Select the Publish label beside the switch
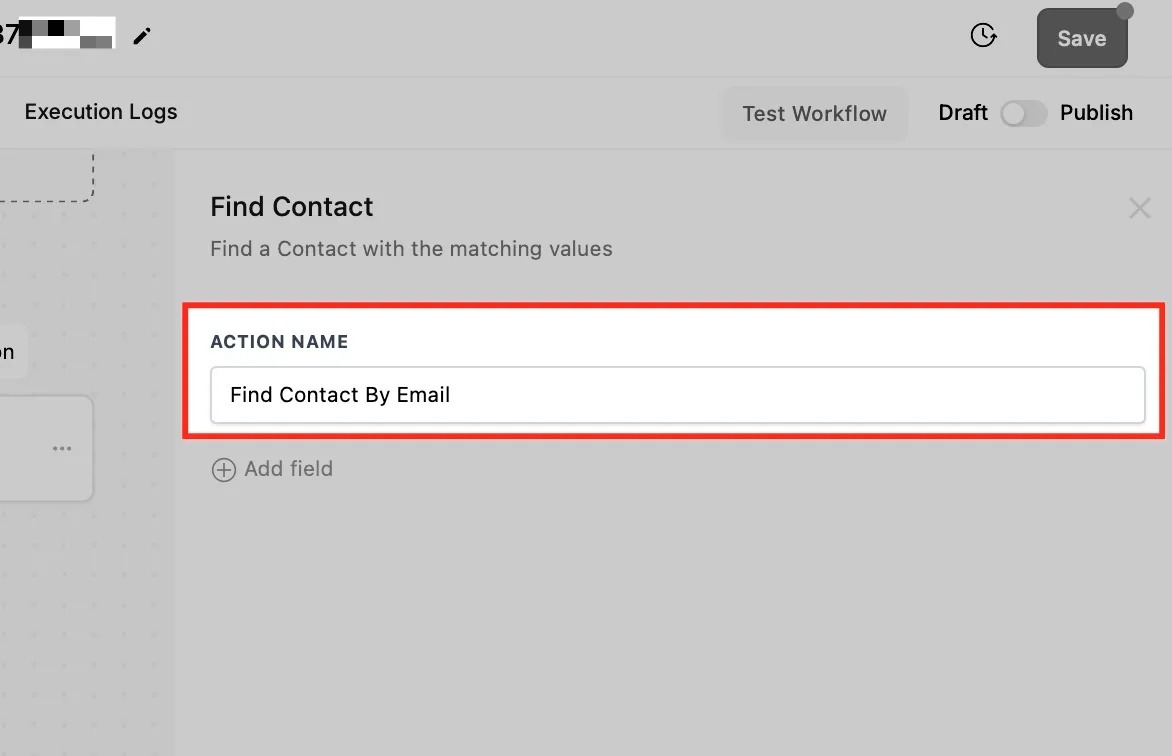The image size is (1172, 756). (1096, 113)
